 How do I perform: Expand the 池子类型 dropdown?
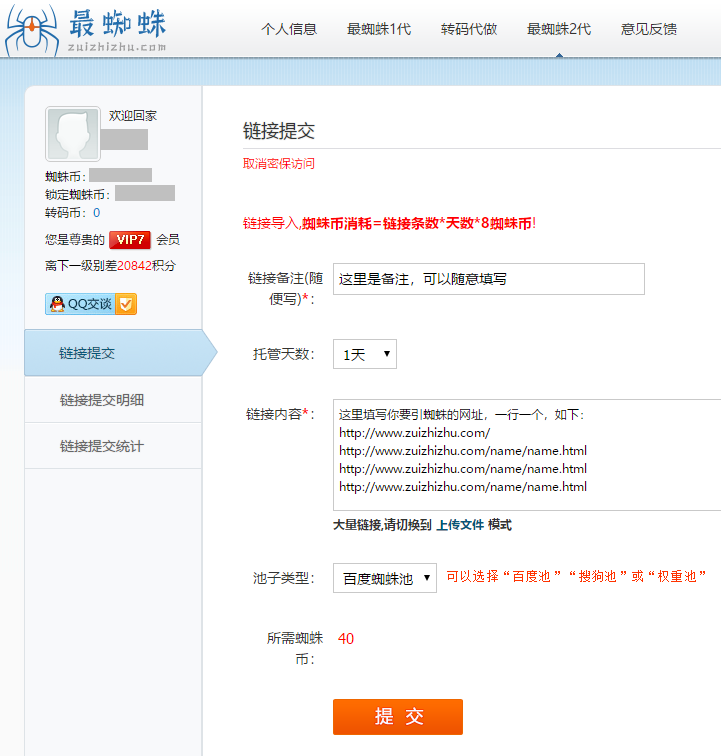click(x=384, y=578)
